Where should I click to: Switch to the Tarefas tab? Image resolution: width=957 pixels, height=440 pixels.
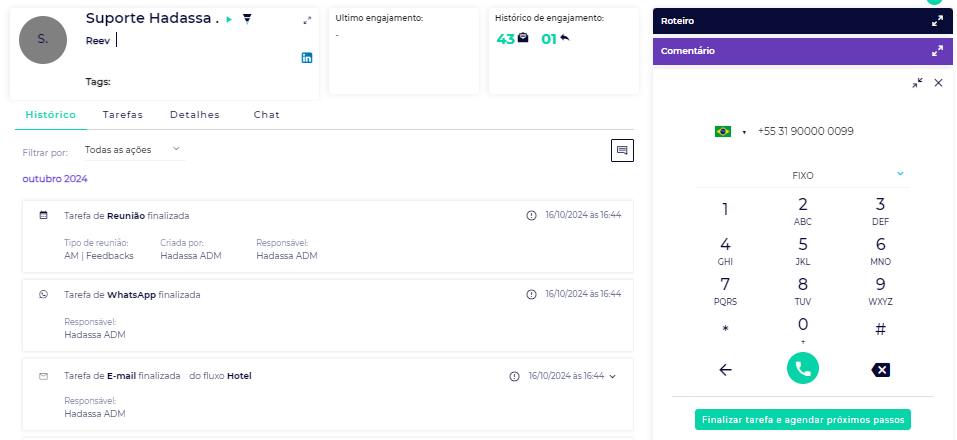click(x=122, y=115)
